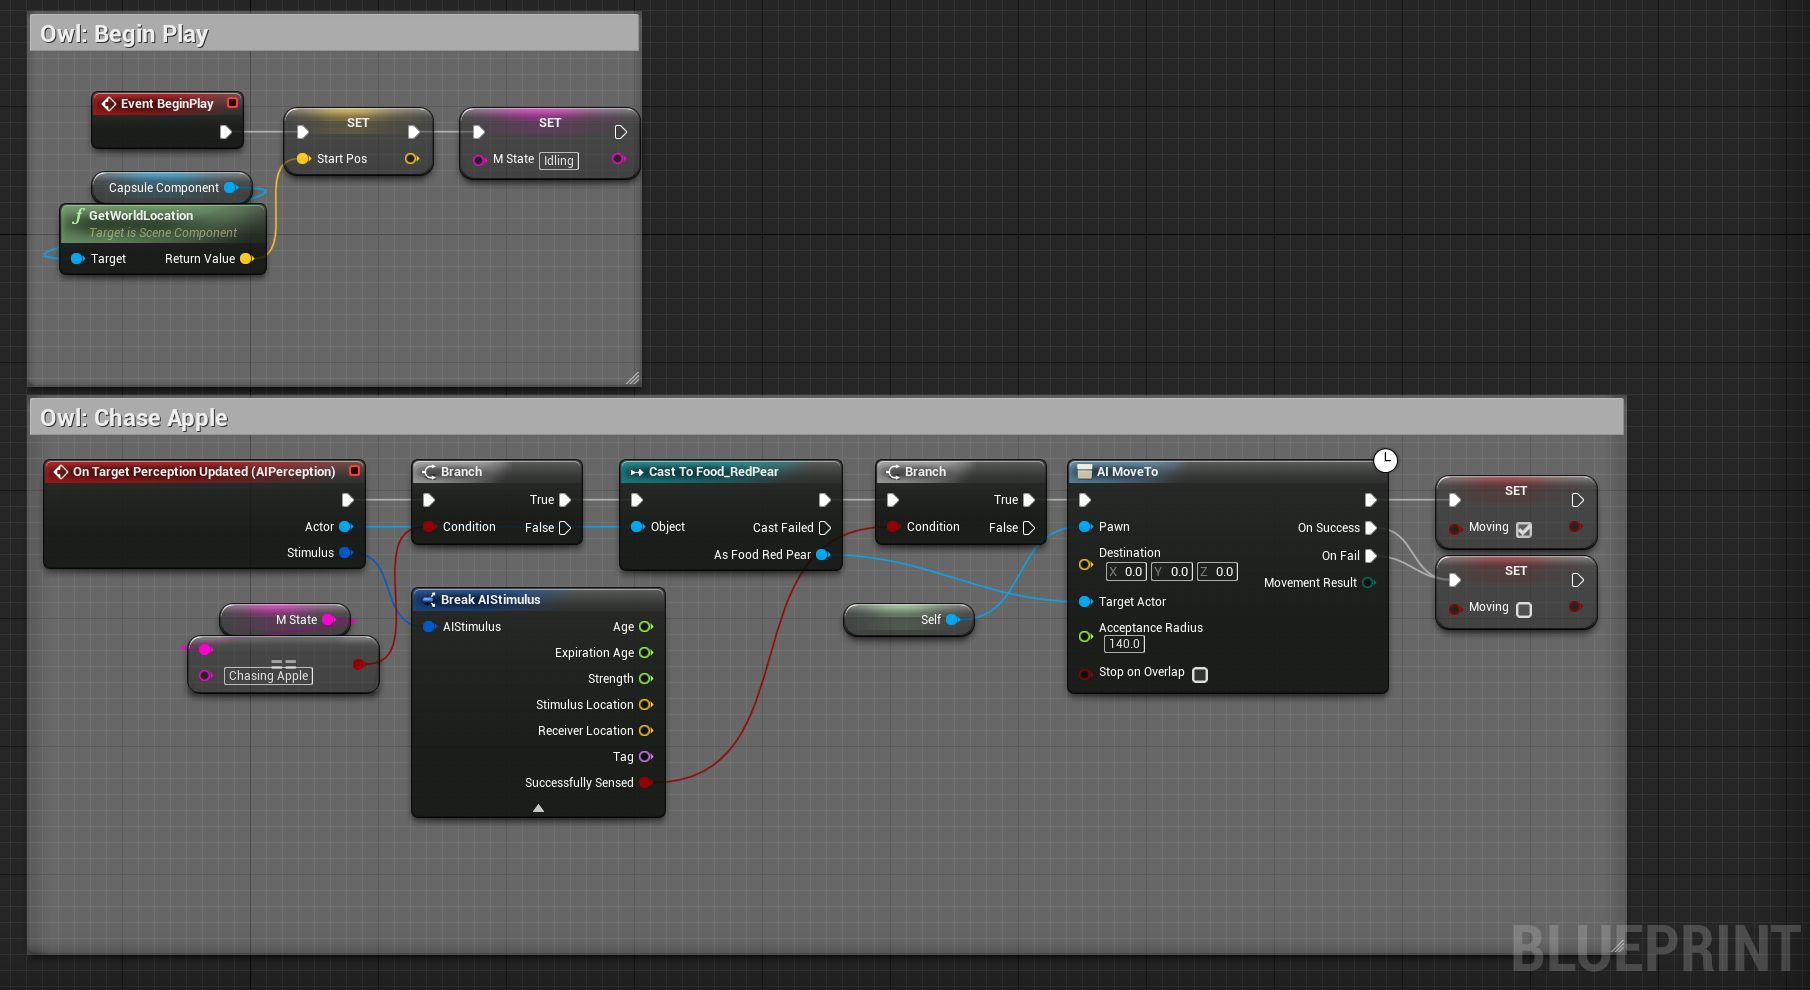This screenshot has width=1810, height=990.
Task: Click the GetWorldLocation function icon
Action: [x=78, y=215]
